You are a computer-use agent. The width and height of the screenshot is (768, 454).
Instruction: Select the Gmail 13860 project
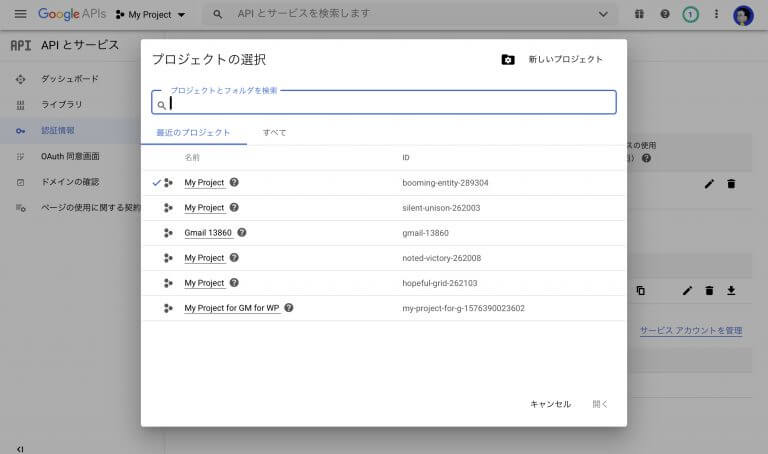208,233
